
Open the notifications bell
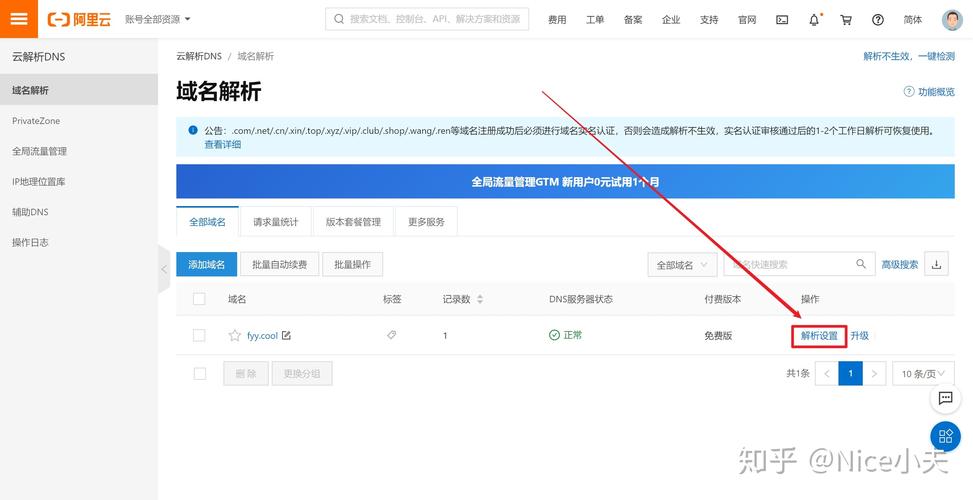click(x=814, y=19)
